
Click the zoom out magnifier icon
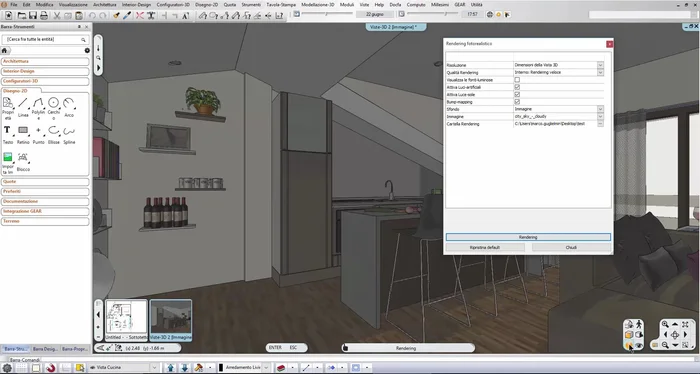click(x=665, y=345)
